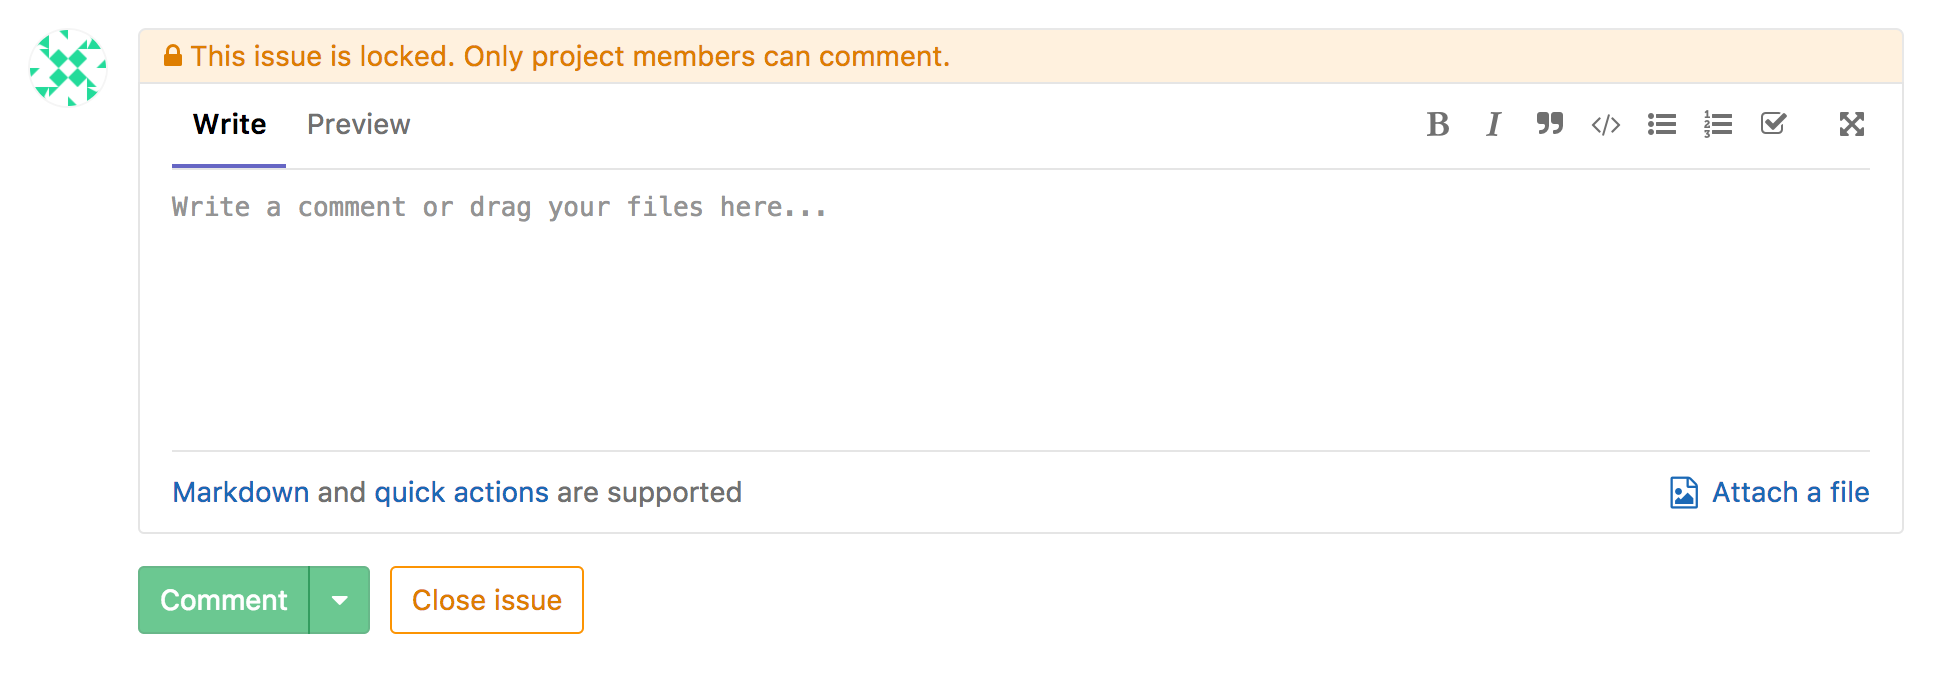Apply bold formatting to comment text

click(x=1438, y=124)
